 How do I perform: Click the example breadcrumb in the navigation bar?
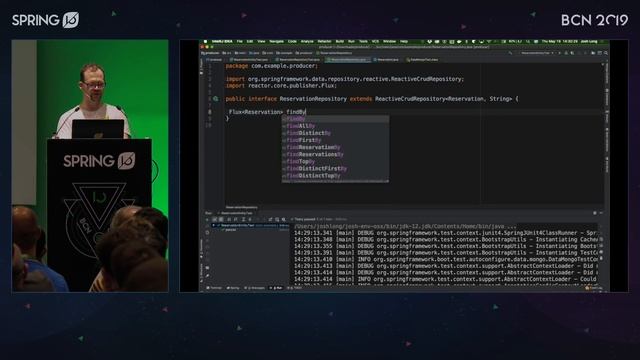[284, 53]
